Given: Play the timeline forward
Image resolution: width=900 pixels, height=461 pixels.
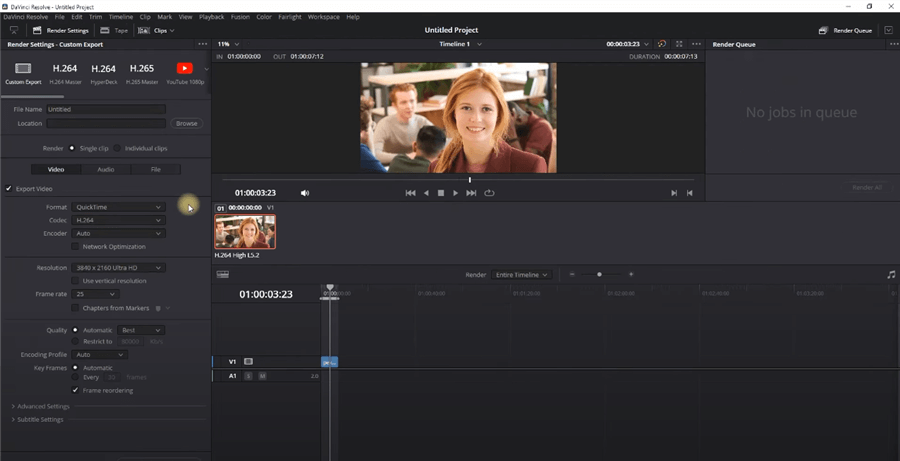Looking at the screenshot, I should 456,193.
